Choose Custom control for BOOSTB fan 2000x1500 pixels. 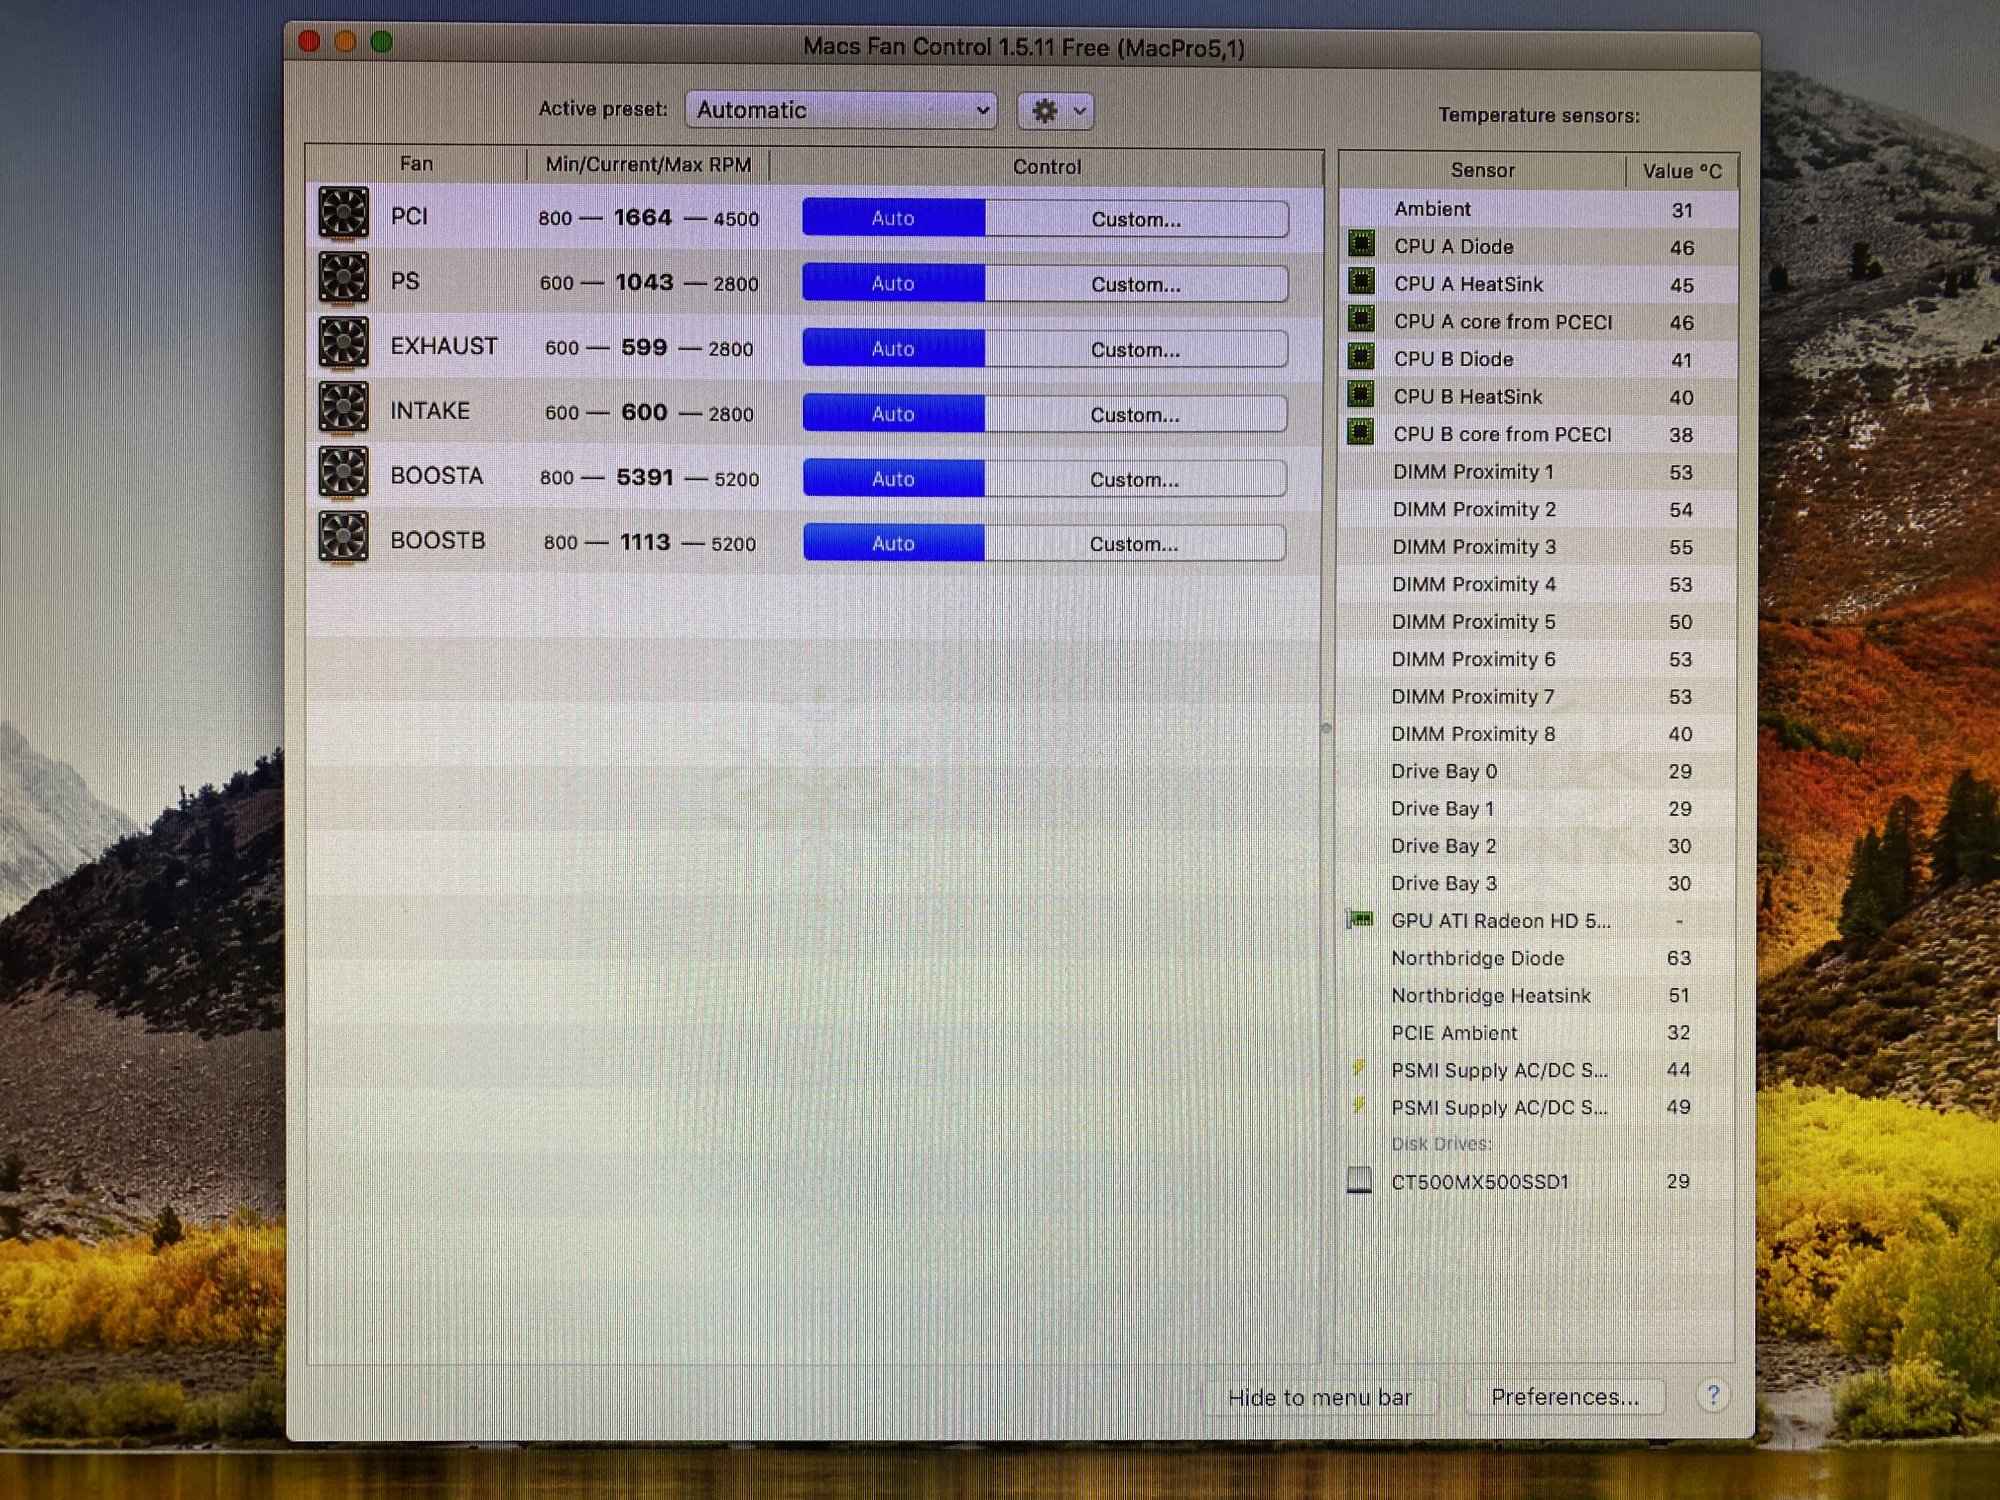[x=1134, y=544]
